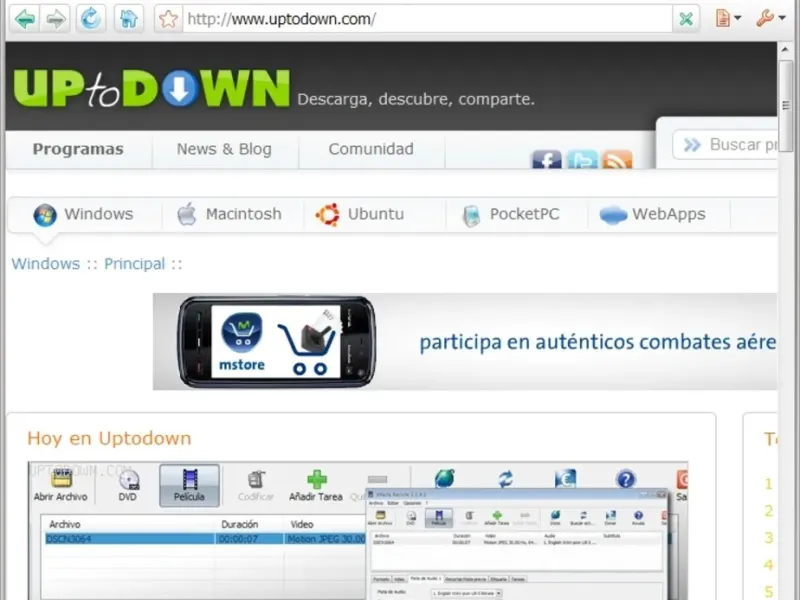Open the News & Blog tab
The height and width of the screenshot is (600, 800).
tap(224, 149)
